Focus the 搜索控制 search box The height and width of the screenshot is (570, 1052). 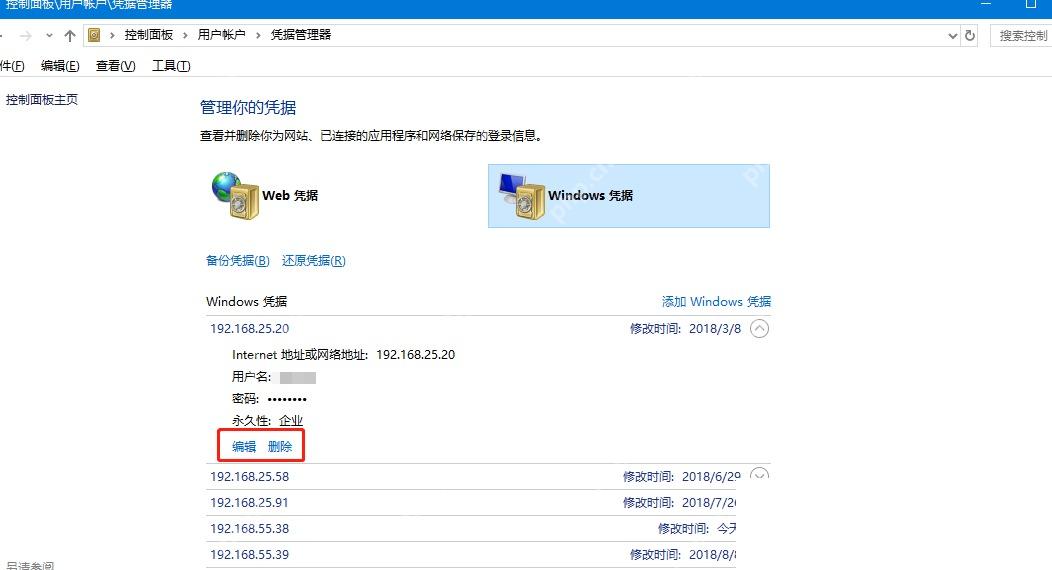pyautogui.click(x=1021, y=36)
